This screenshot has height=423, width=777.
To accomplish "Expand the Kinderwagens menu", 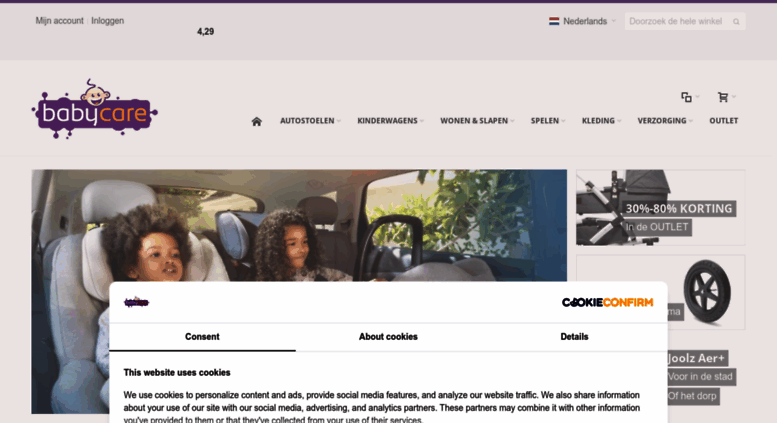I will (x=390, y=121).
